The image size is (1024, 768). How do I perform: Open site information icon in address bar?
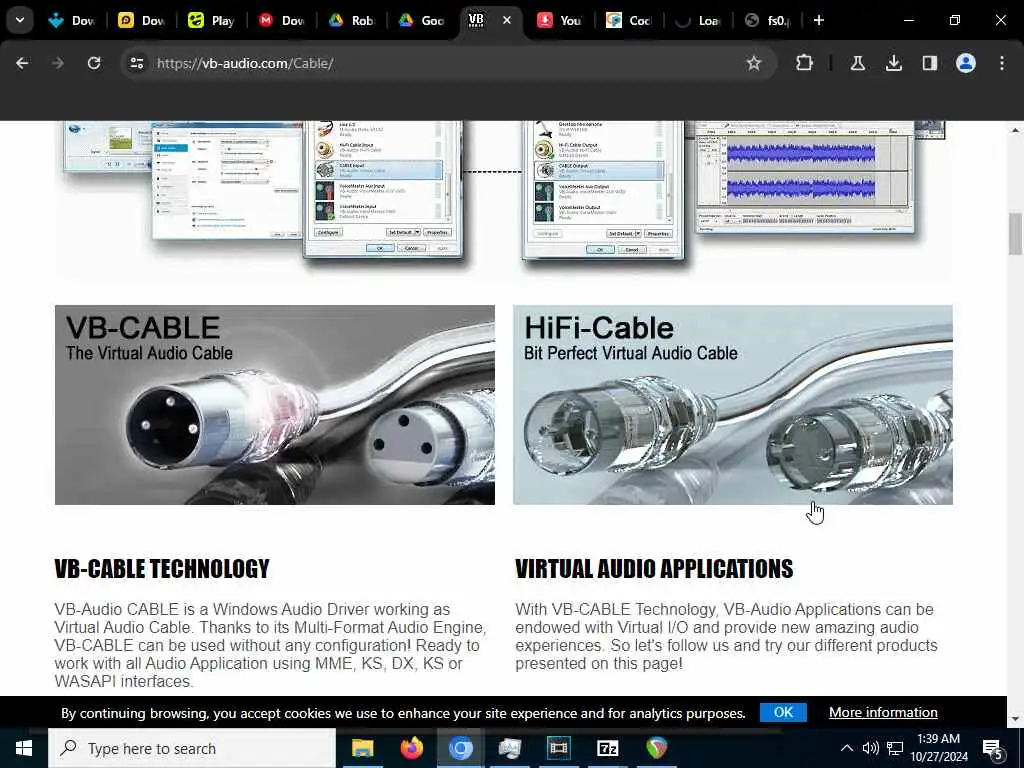pos(136,63)
